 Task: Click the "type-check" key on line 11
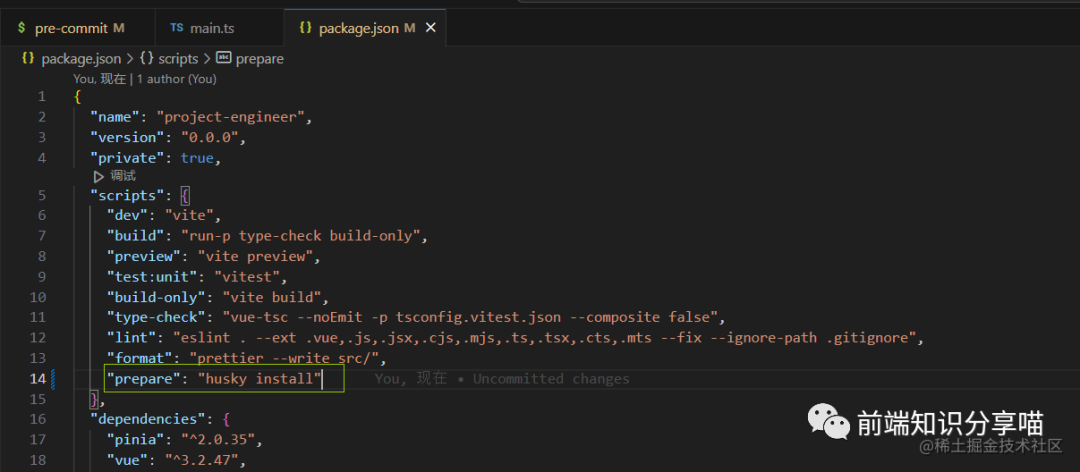click(x=156, y=318)
